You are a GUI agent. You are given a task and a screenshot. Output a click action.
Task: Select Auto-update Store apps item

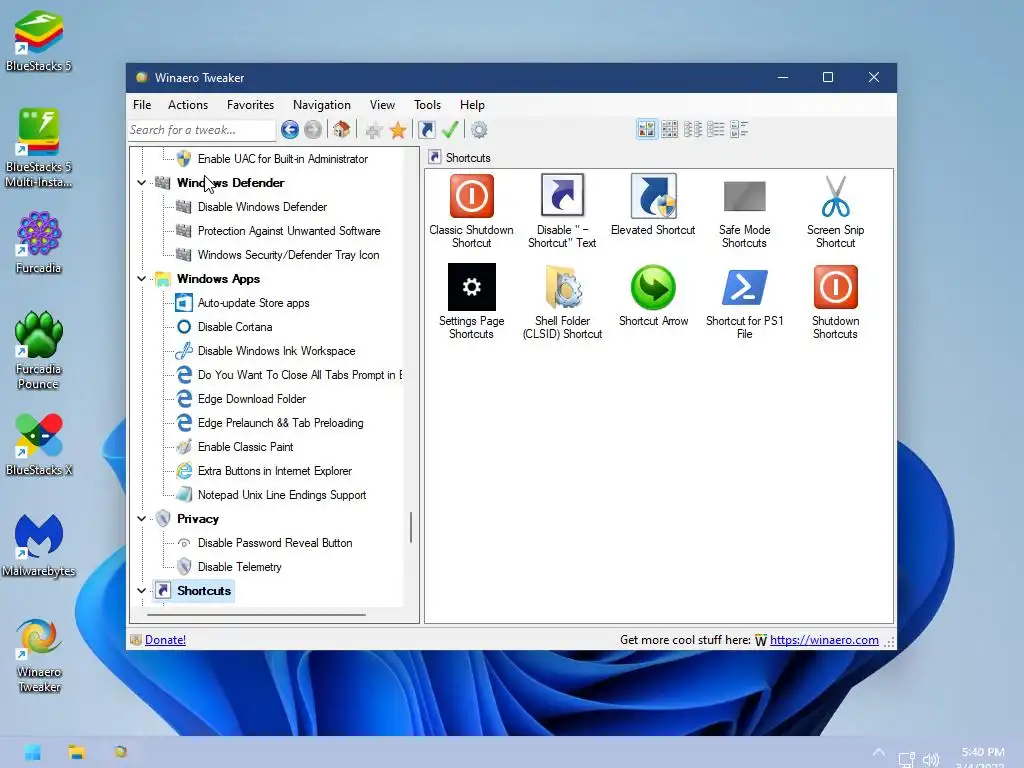253,303
